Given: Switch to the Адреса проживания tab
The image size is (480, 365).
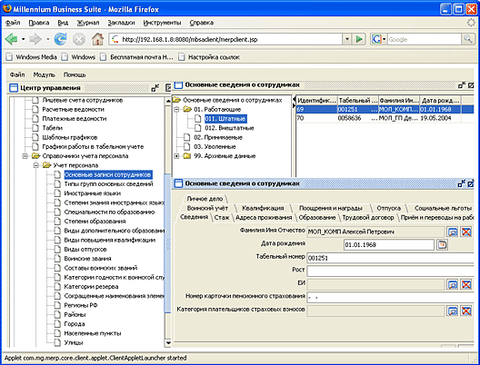Looking at the screenshot, I should pos(264,217).
